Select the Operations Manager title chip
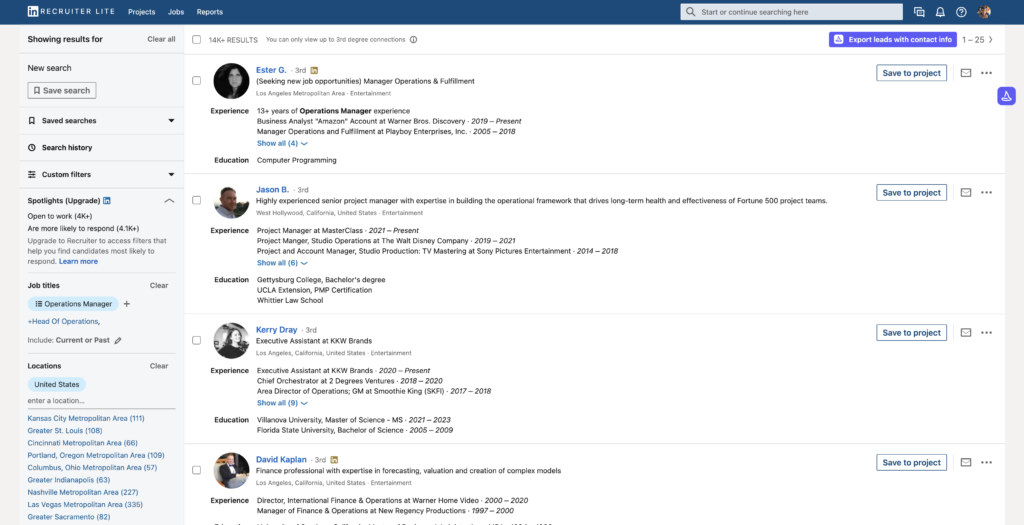 [73, 304]
